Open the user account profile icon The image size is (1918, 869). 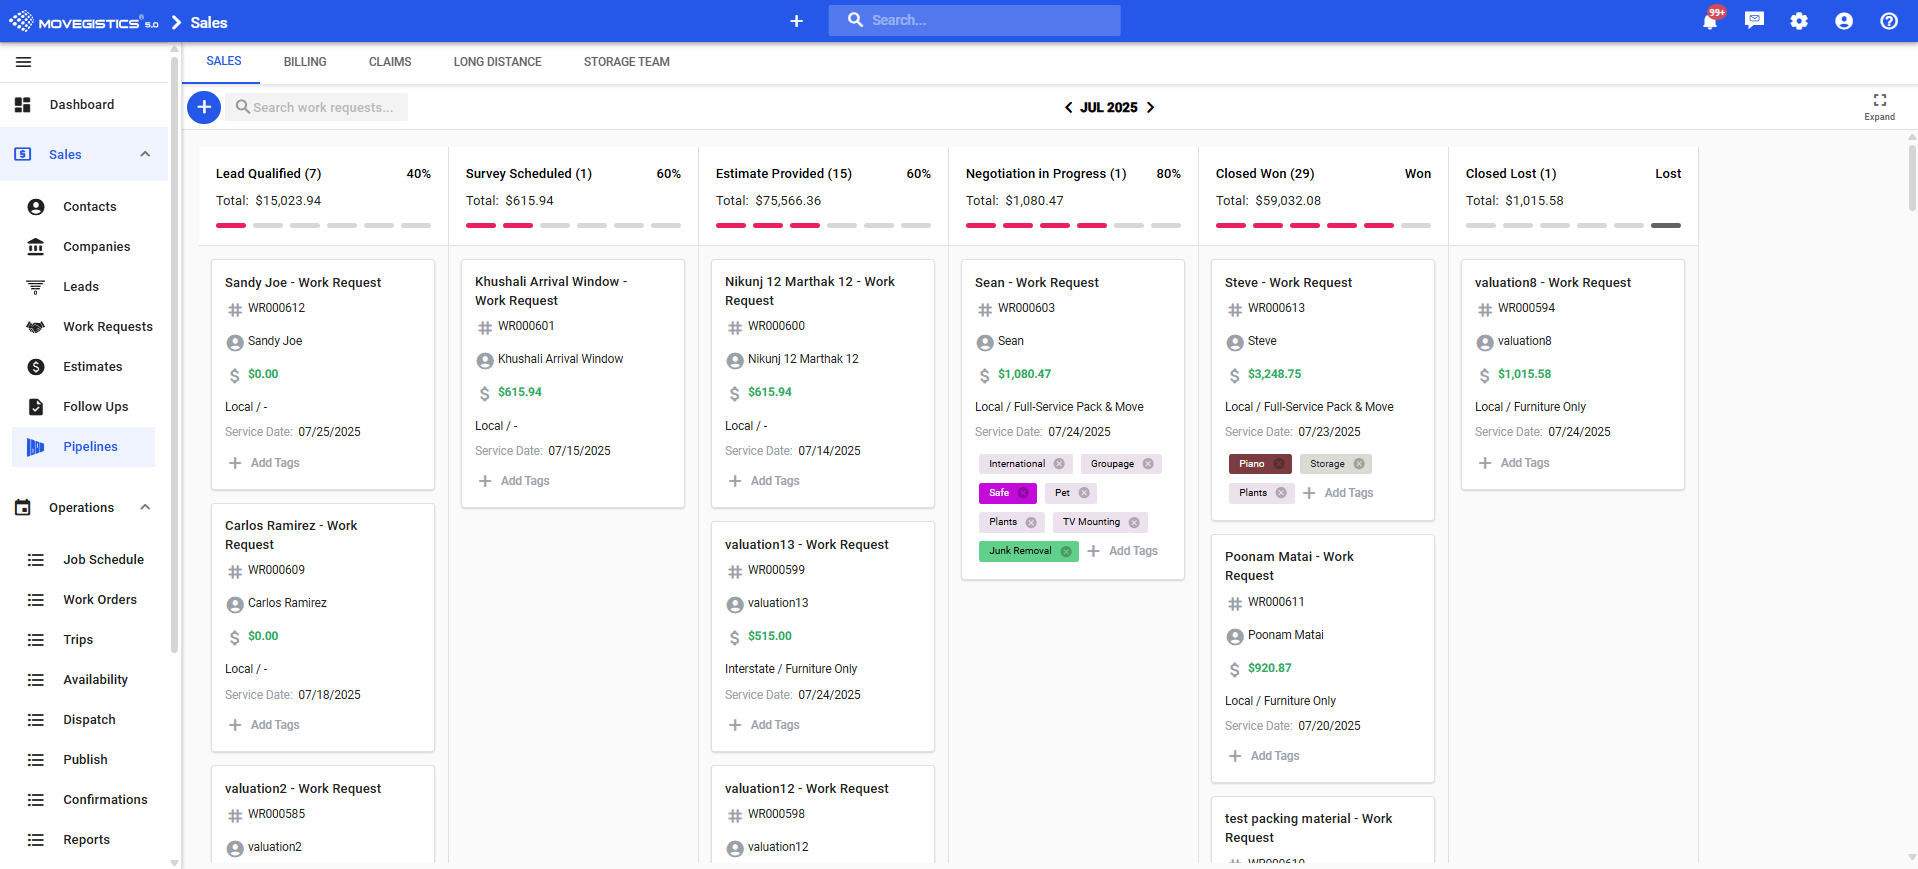click(1844, 21)
